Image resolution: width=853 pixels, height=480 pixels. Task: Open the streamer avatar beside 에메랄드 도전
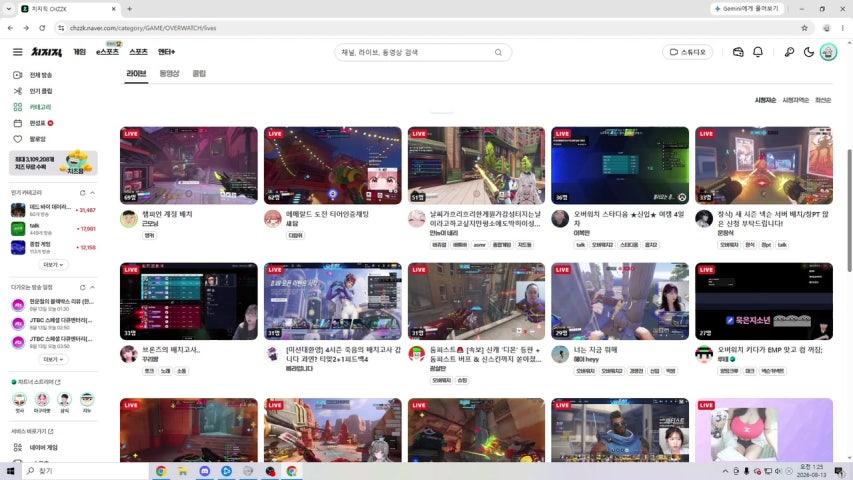coord(273,219)
